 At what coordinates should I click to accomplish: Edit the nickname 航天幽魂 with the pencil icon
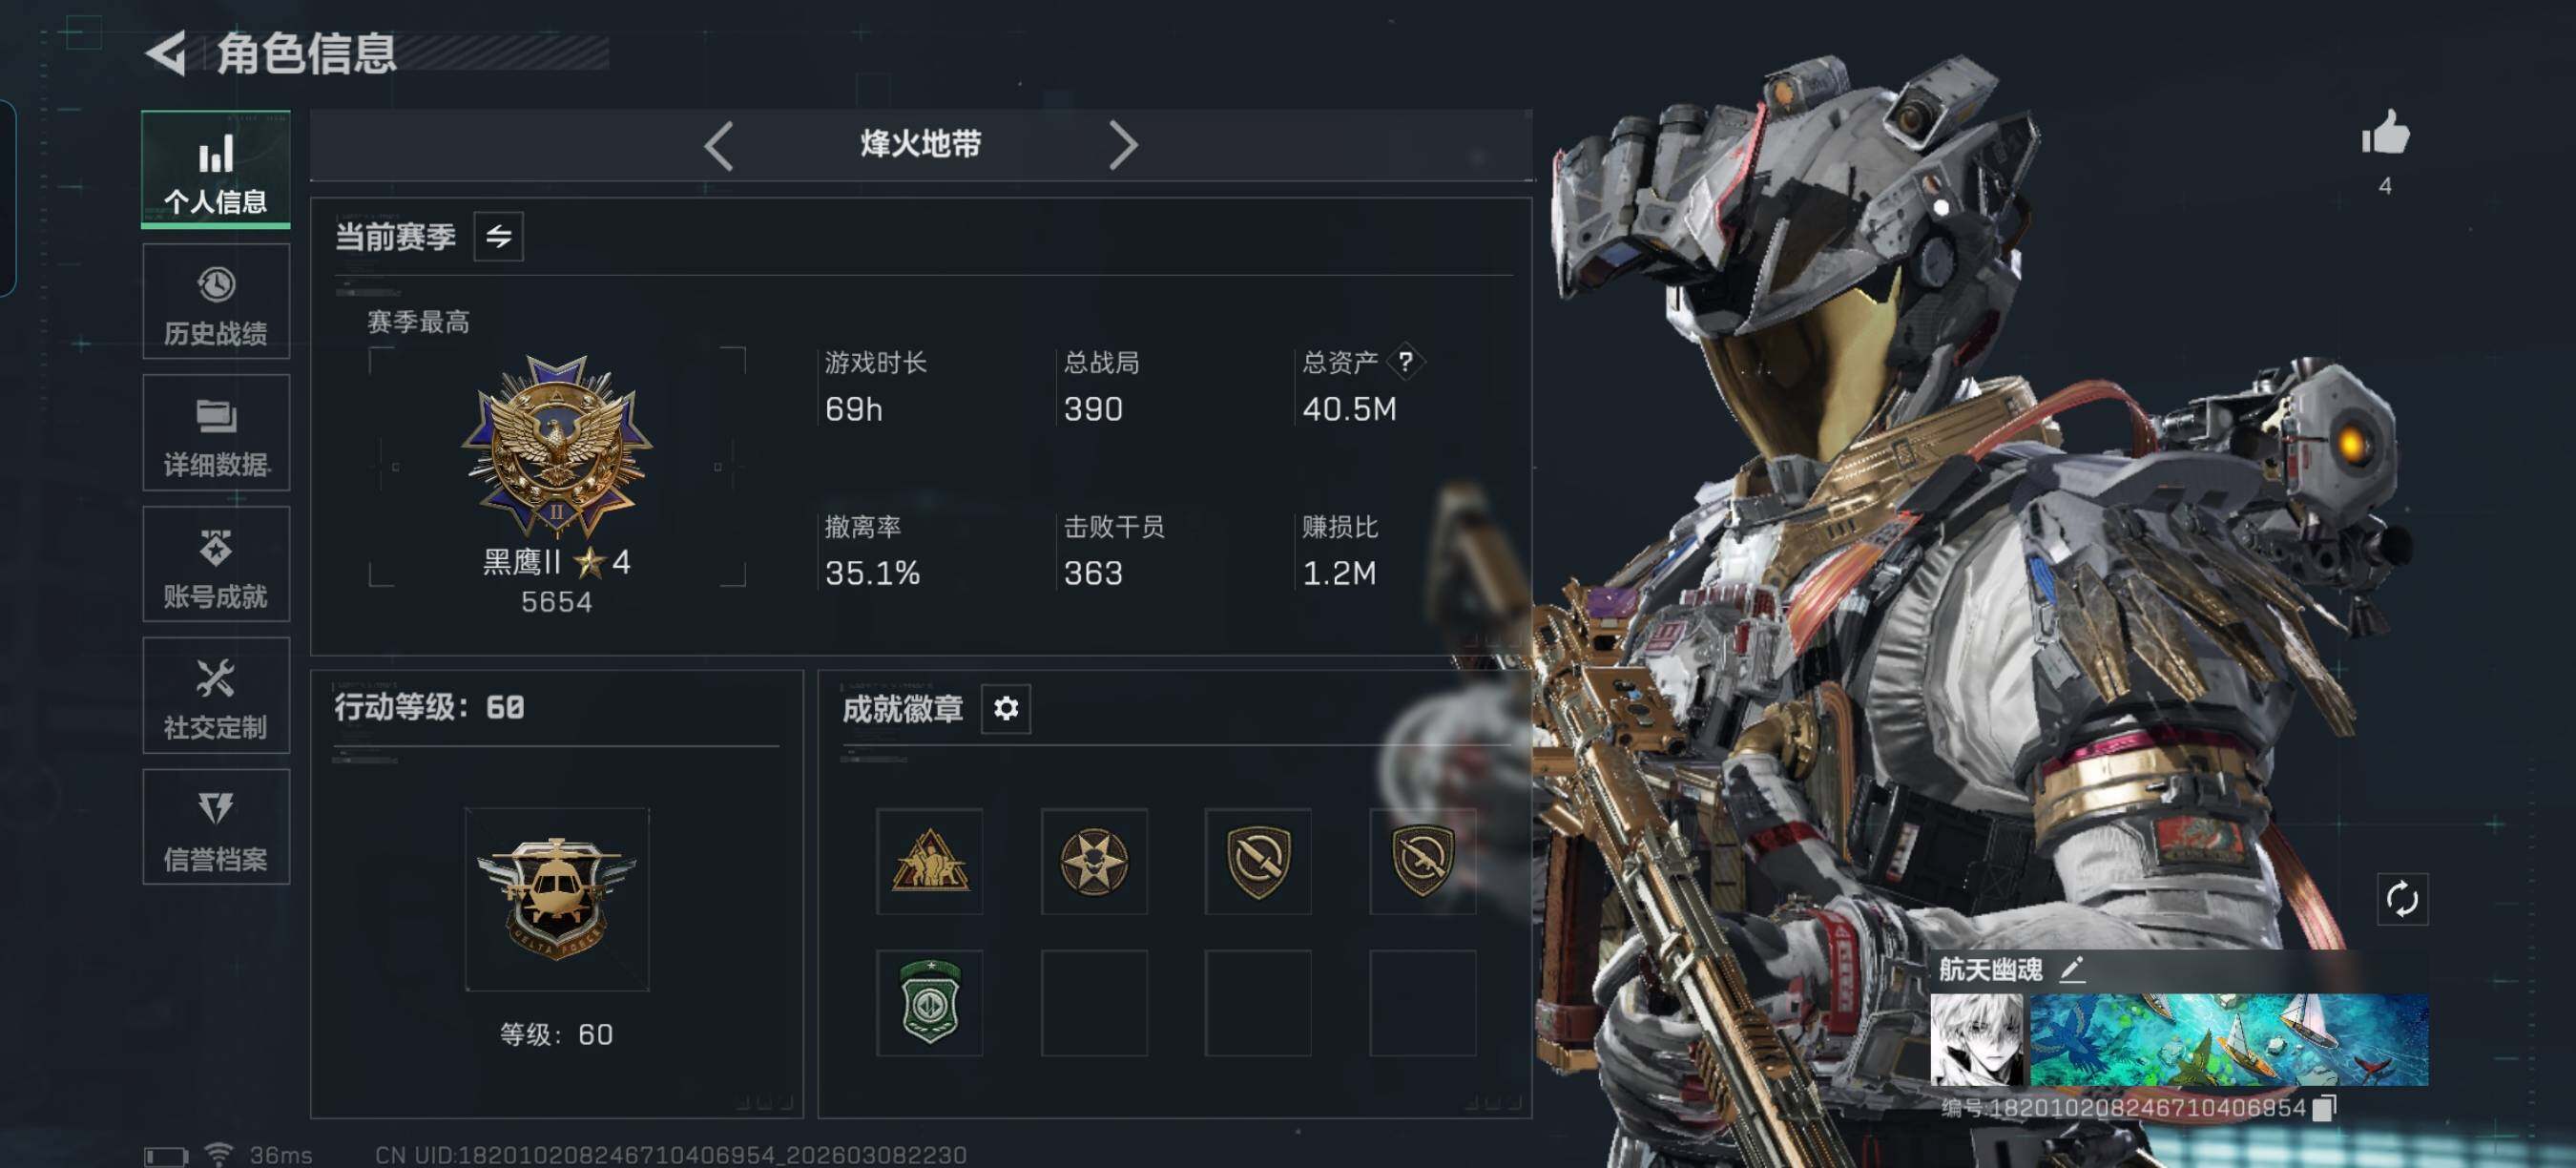(2071, 968)
